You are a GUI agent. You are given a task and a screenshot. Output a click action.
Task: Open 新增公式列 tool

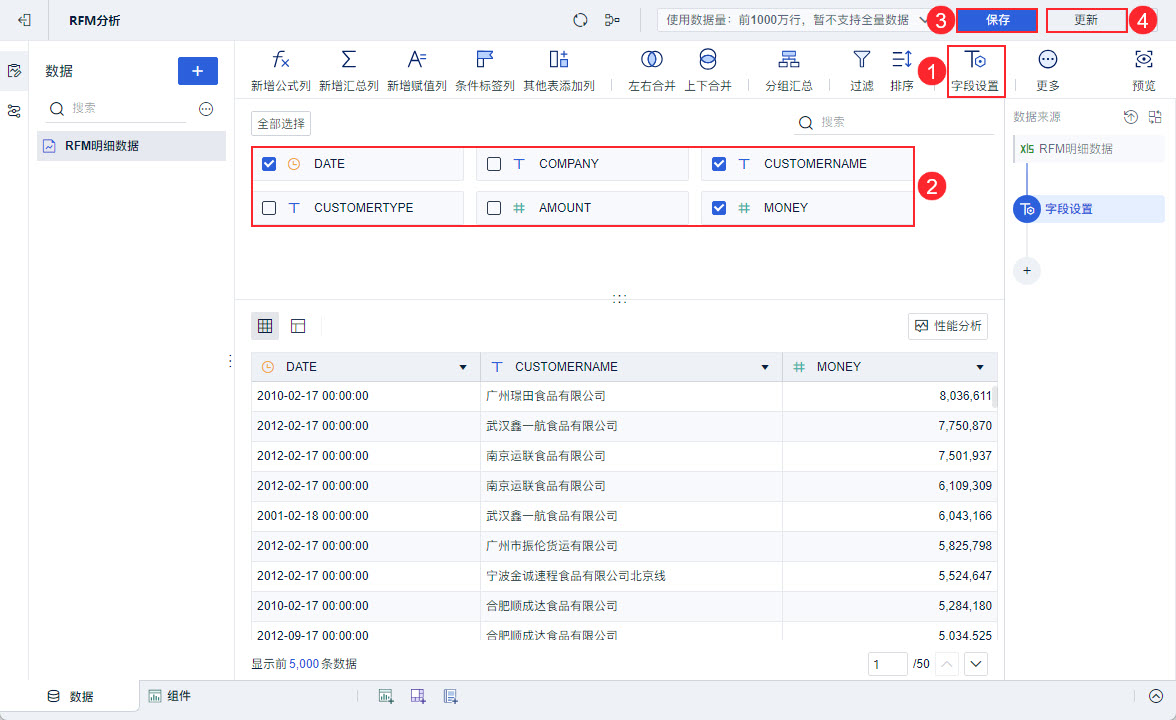click(x=280, y=70)
